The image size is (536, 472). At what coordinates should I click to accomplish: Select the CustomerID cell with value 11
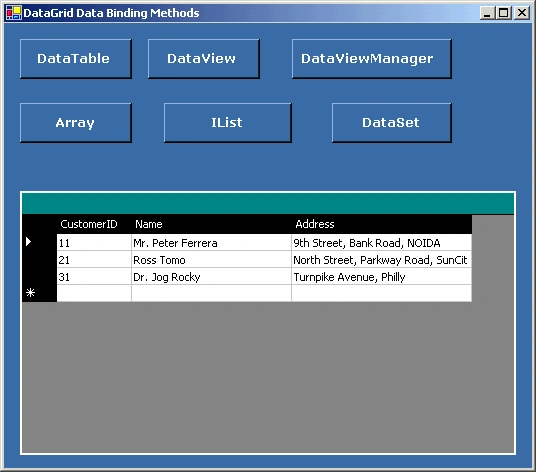coord(94,243)
